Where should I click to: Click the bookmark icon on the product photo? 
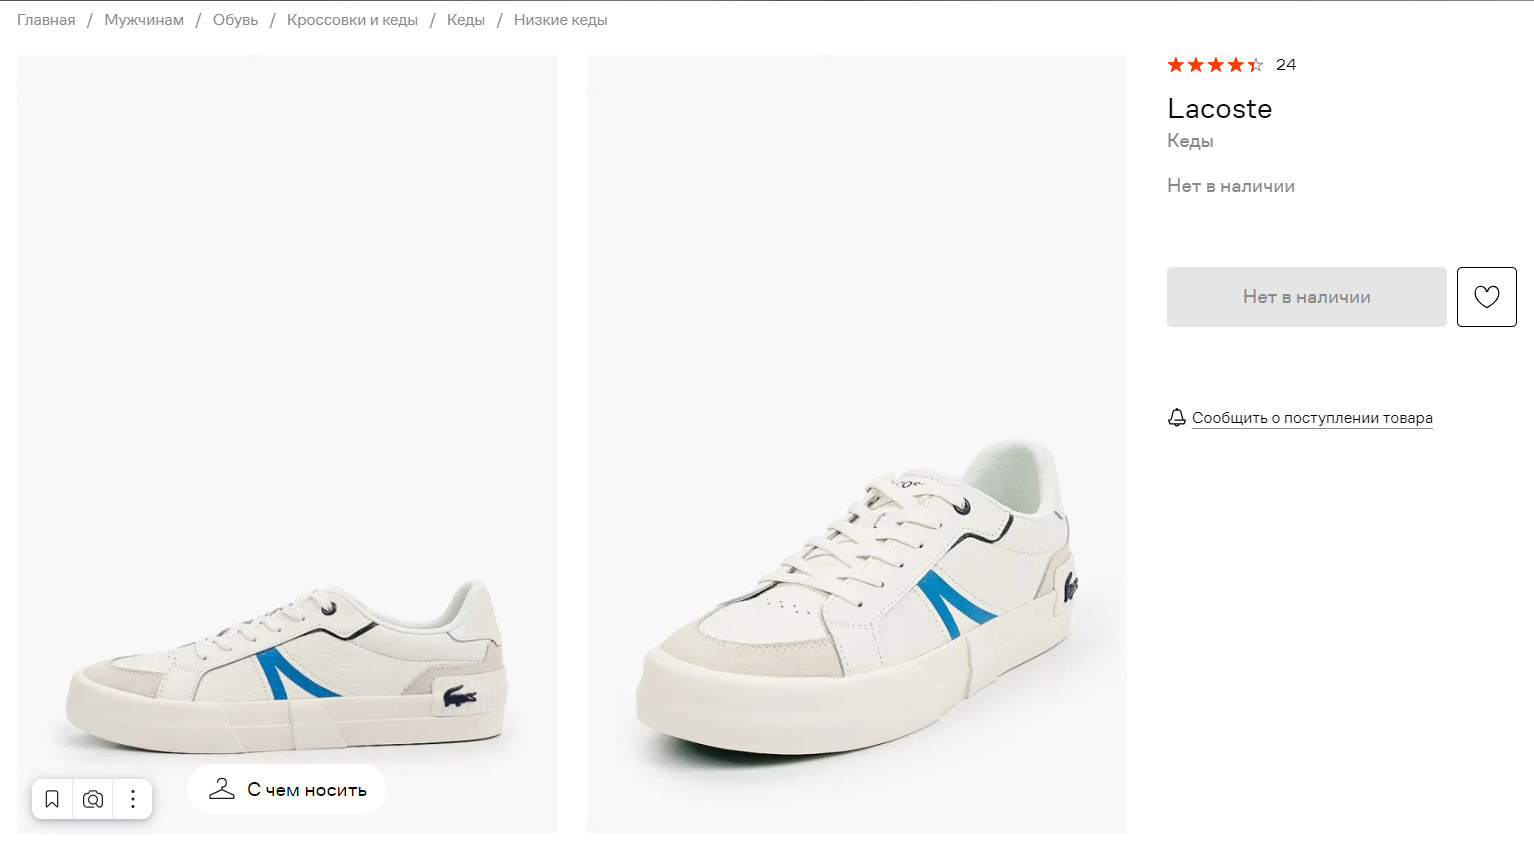52,799
